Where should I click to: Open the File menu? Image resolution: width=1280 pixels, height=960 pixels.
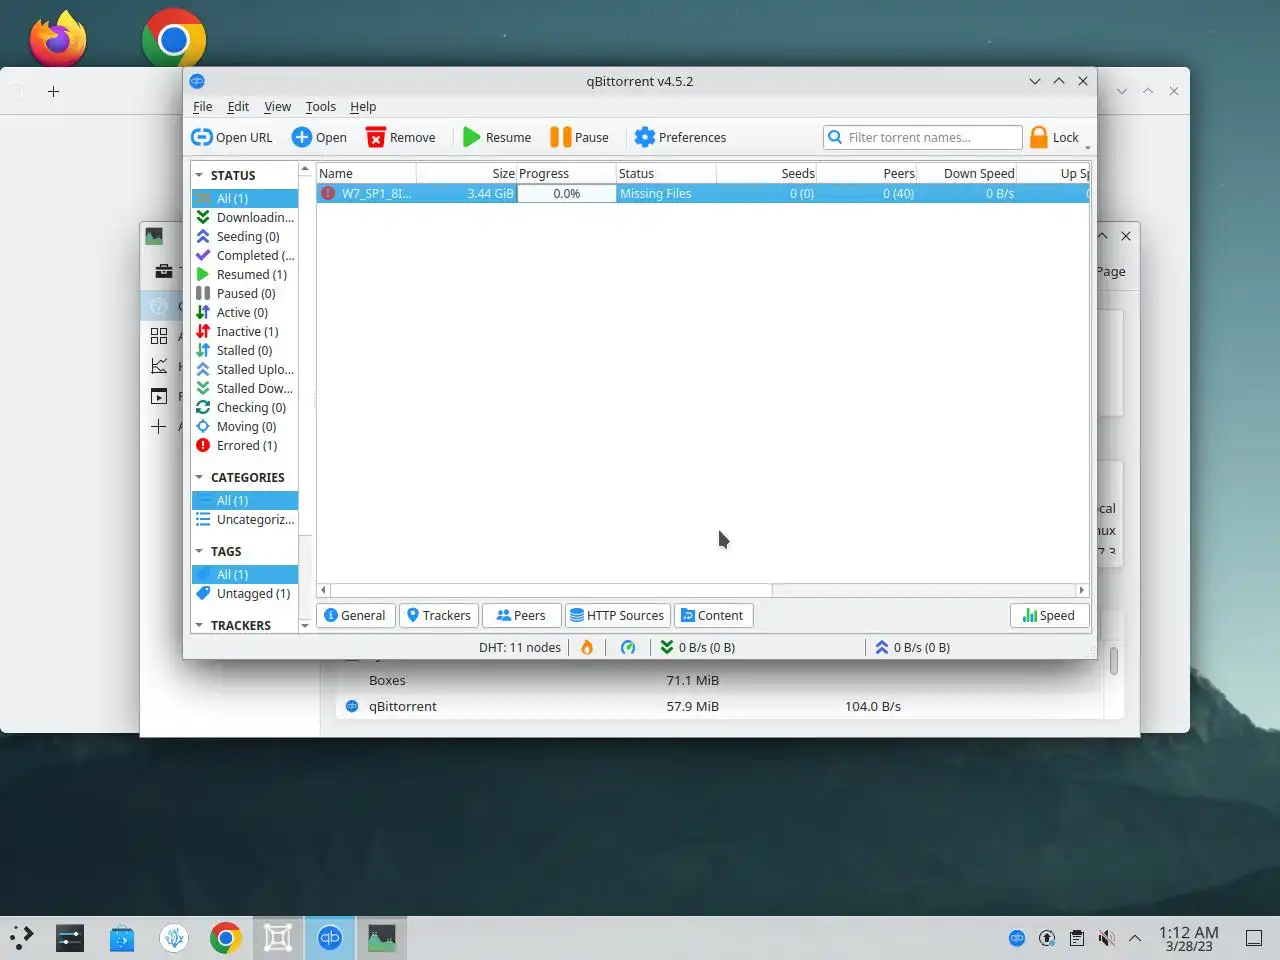click(x=203, y=106)
